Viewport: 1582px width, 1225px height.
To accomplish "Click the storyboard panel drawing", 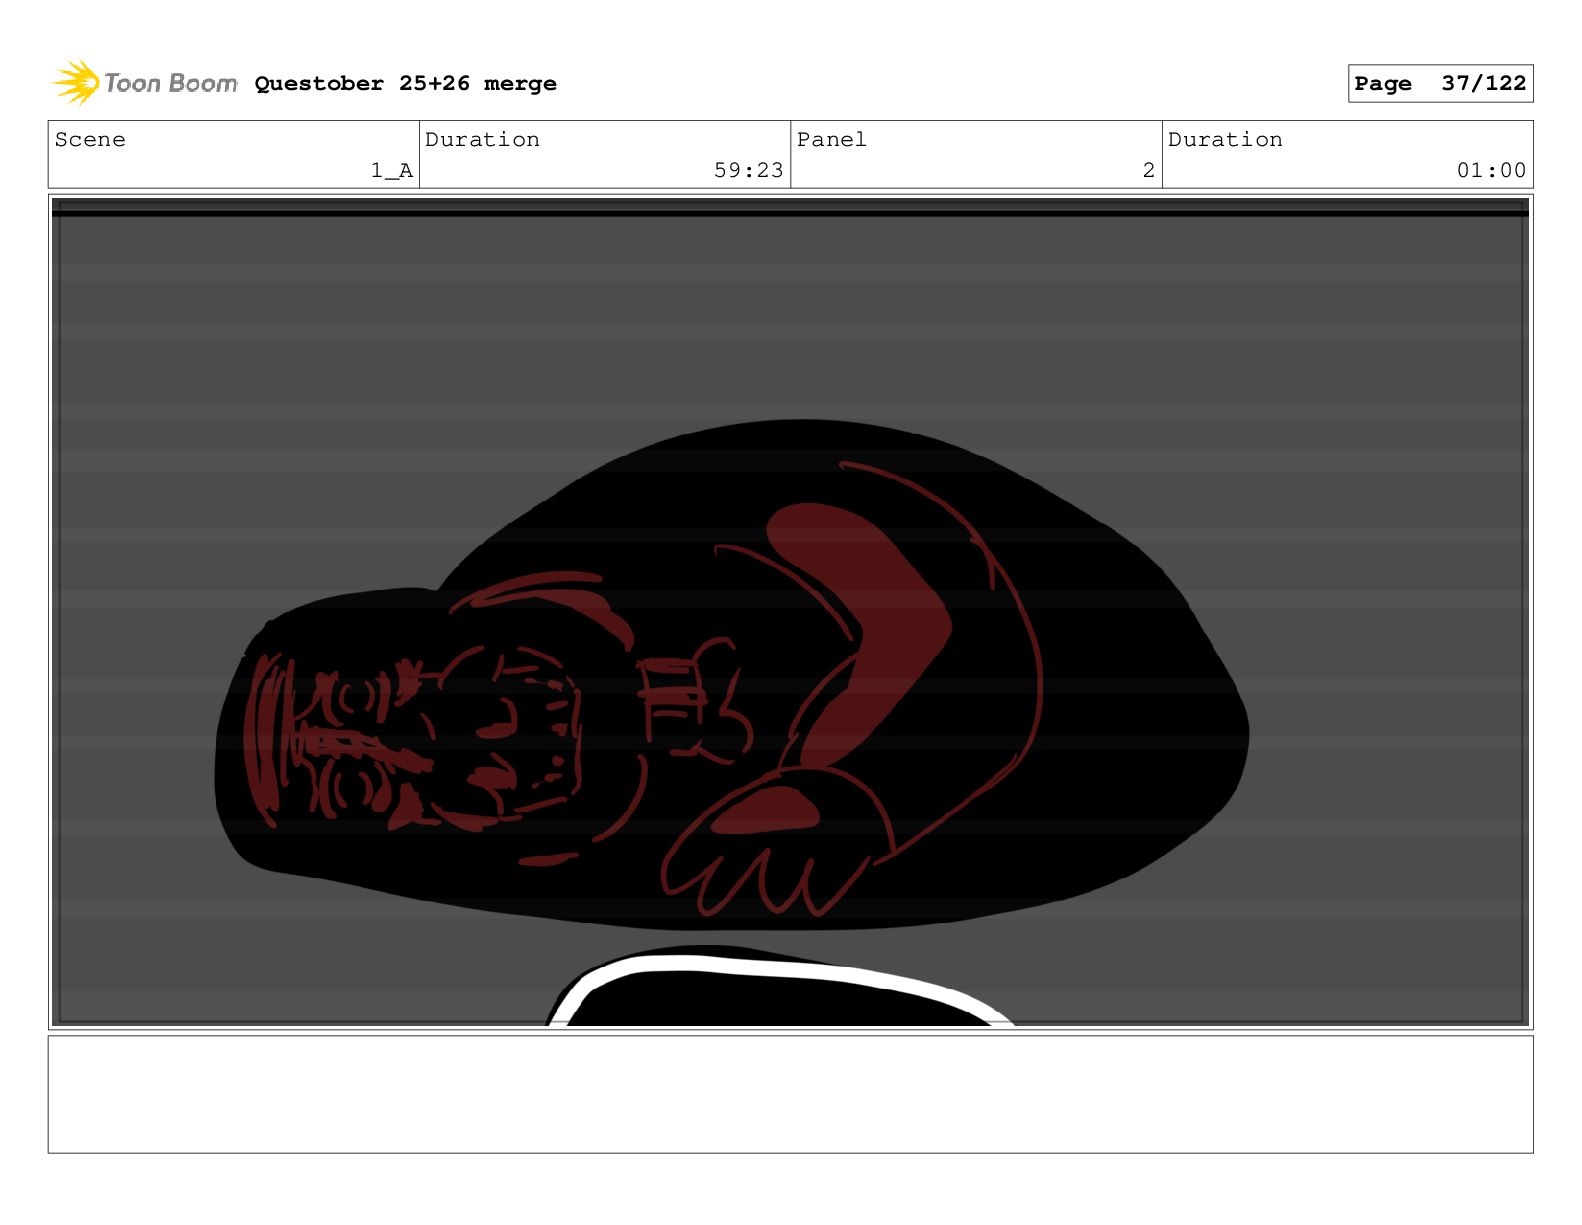I will coord(790,612).
